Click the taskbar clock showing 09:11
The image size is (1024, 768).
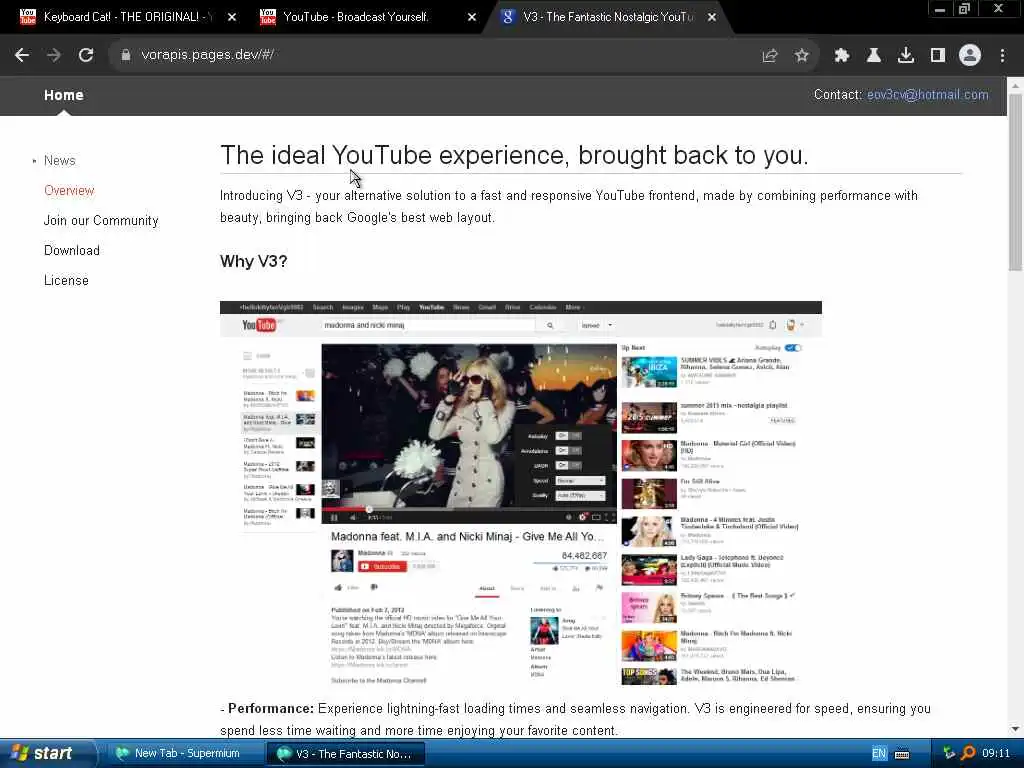[996, 754]
